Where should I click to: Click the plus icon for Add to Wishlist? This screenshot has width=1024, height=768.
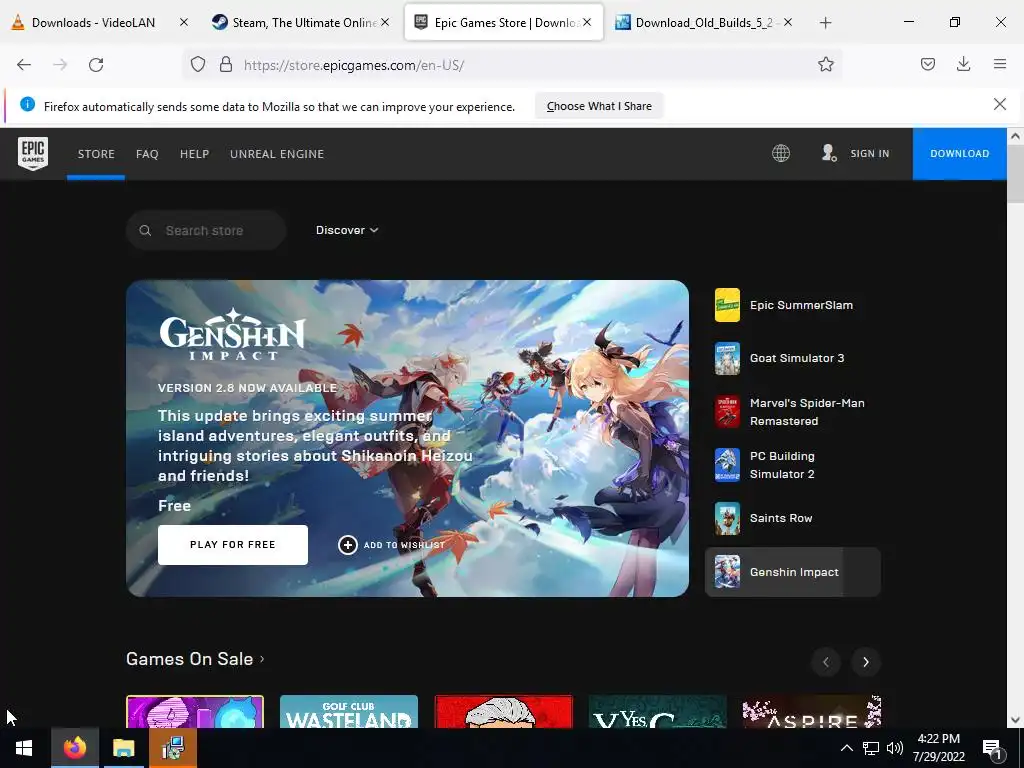tap(347, 545)
